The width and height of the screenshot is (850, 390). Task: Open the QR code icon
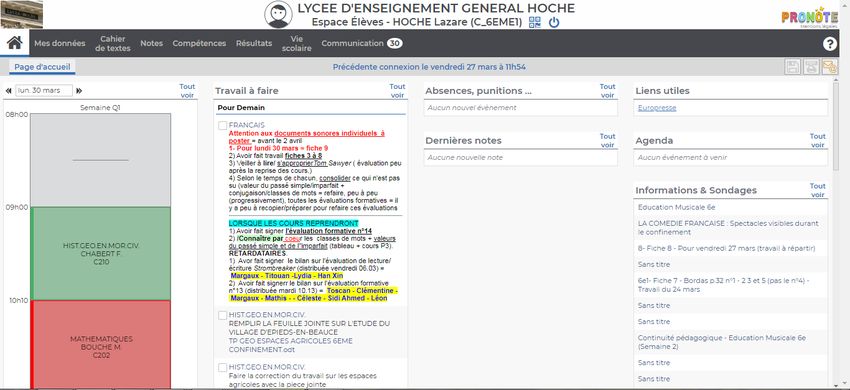[x=535, y=22]
